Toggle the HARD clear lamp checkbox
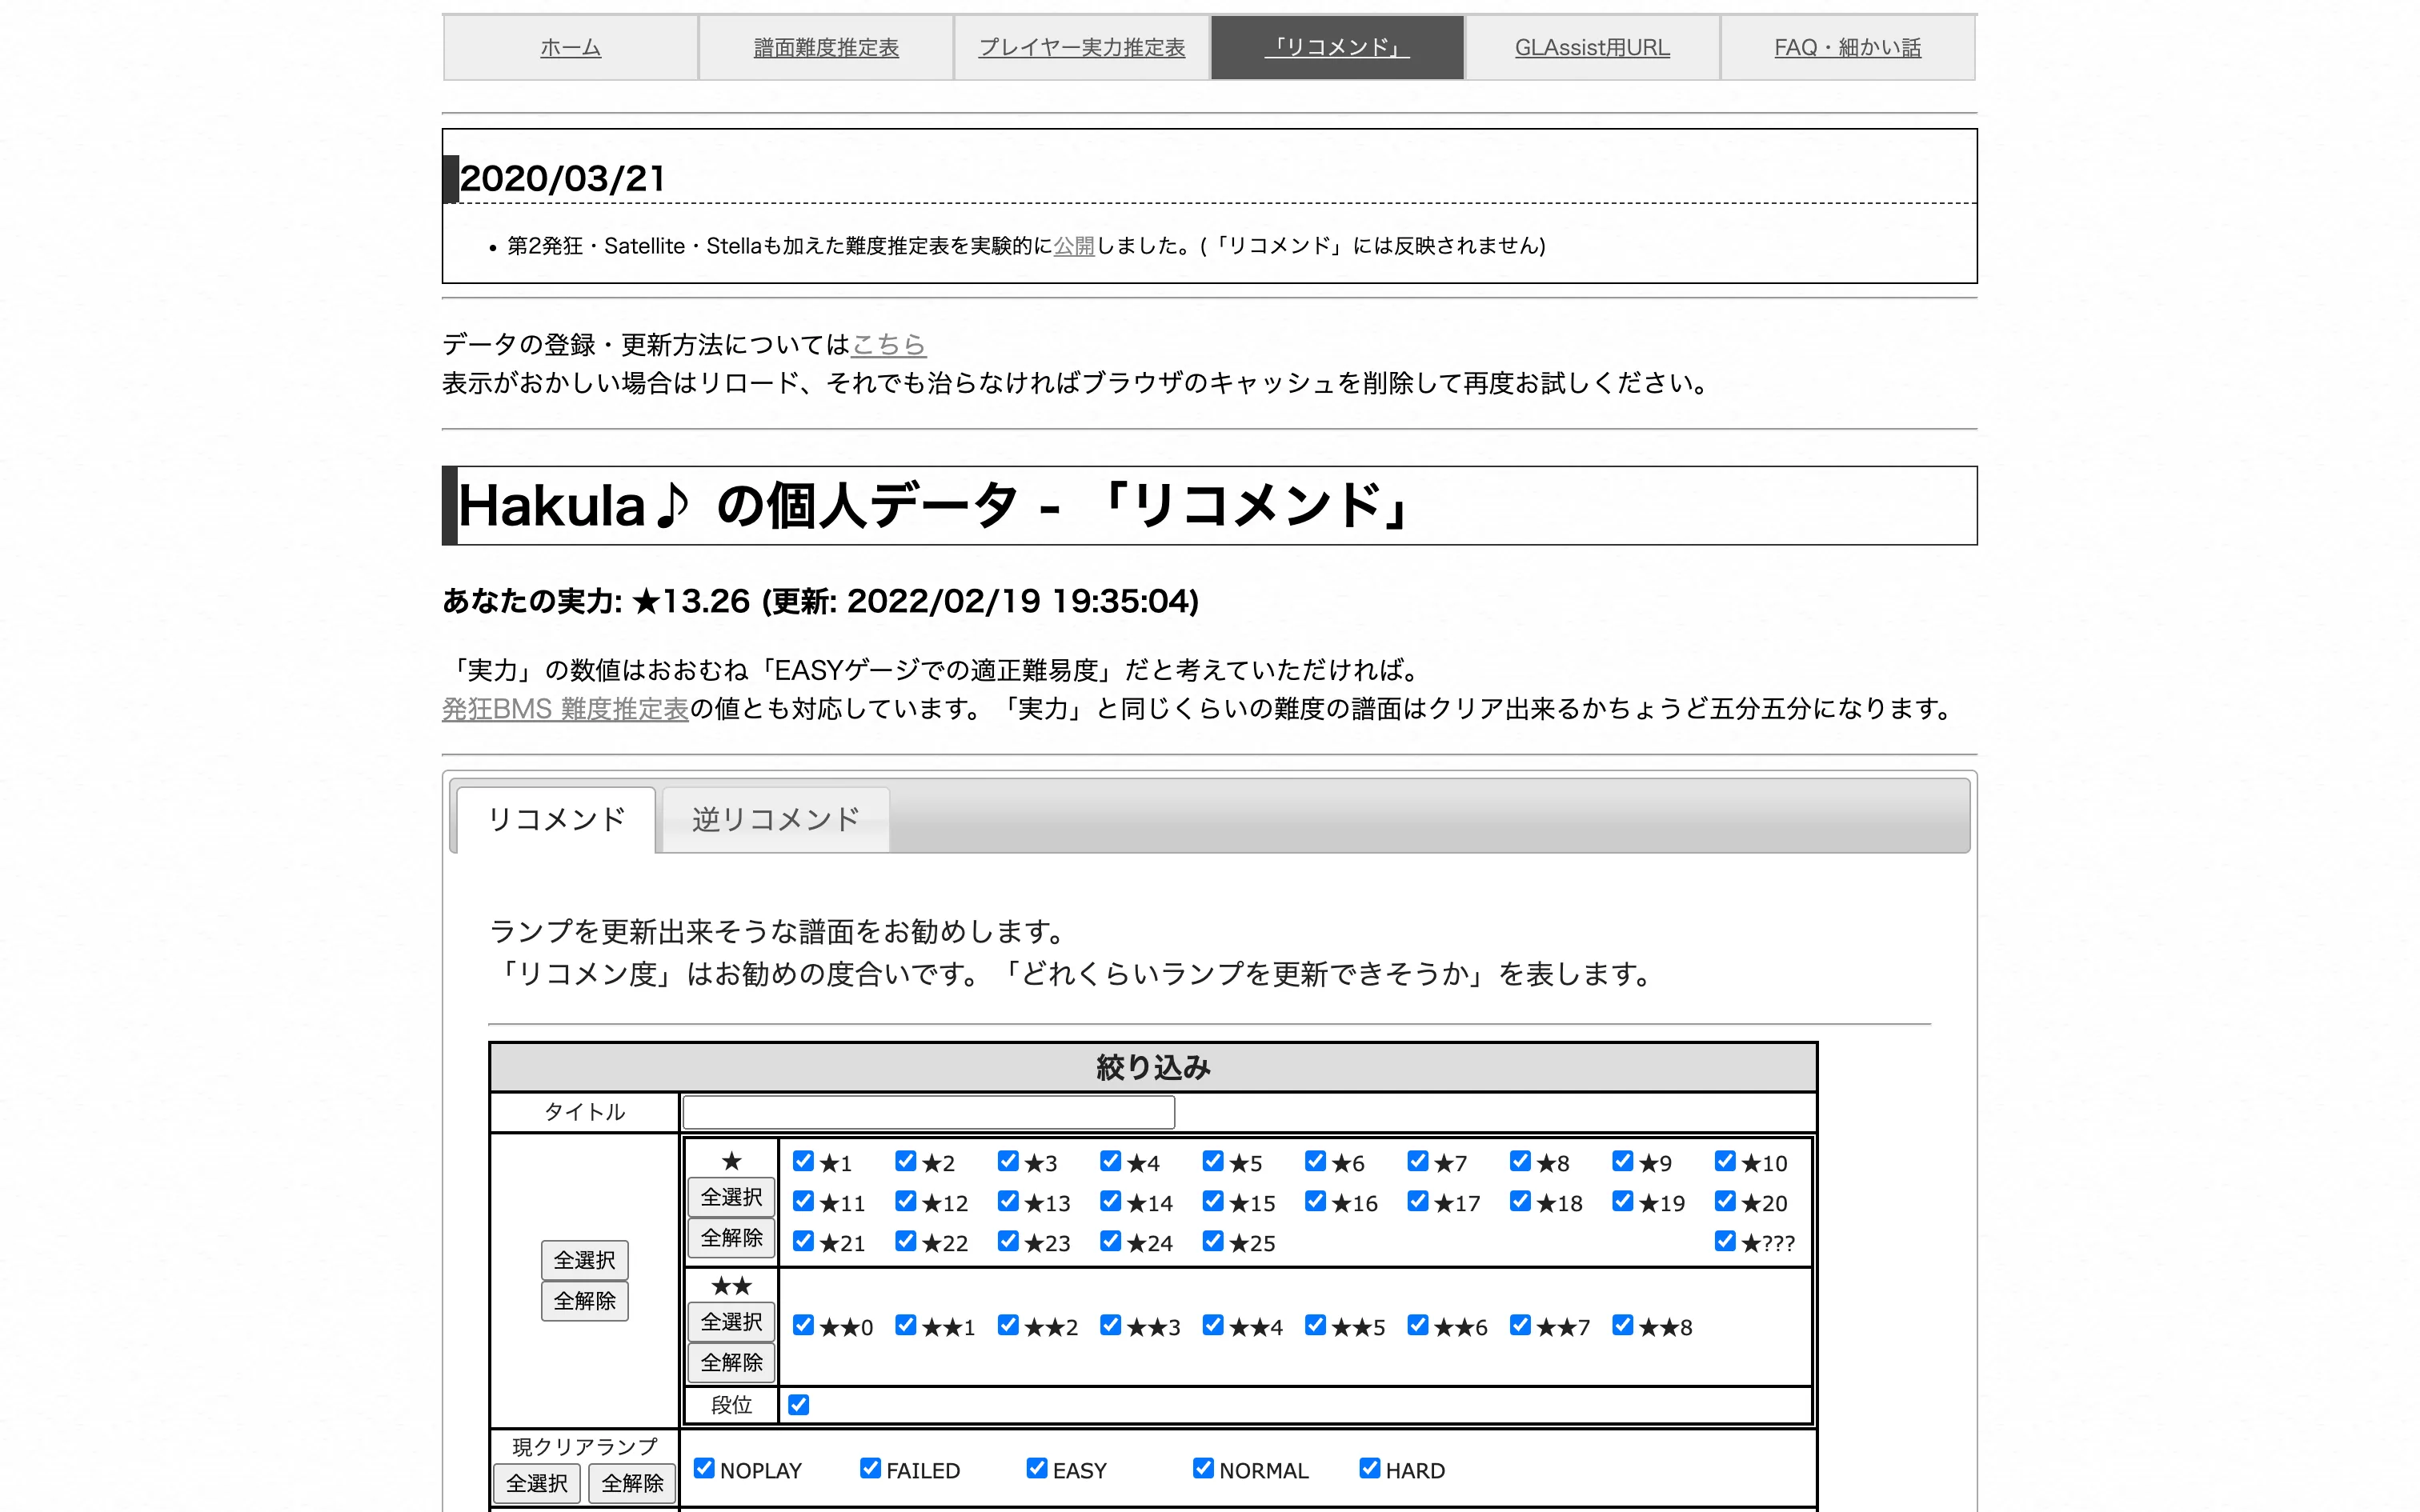The height and width of the screenshot is (1512, 2420). click(x=1369, y=1468)
